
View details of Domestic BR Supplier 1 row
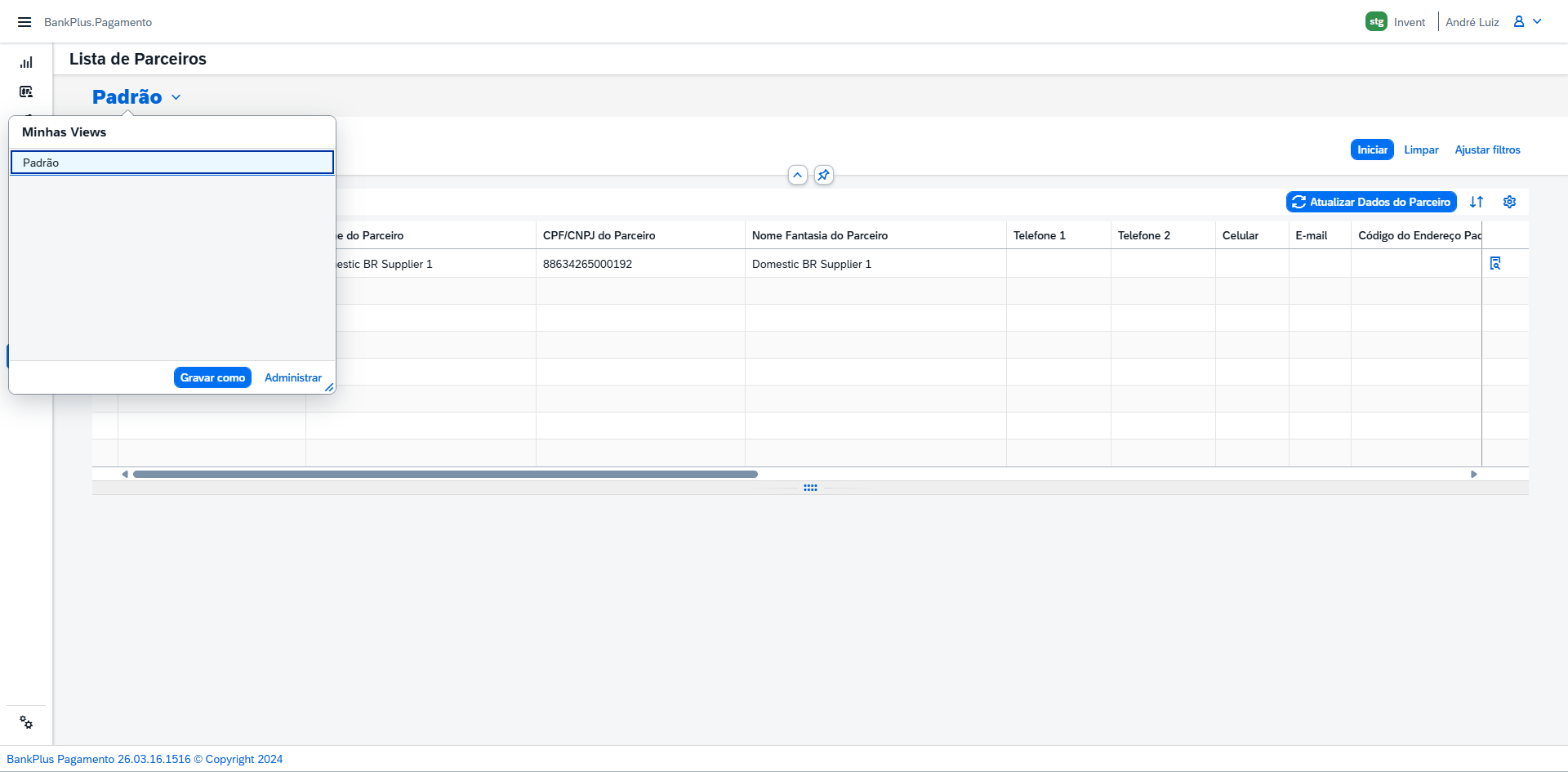(1496, 264)
